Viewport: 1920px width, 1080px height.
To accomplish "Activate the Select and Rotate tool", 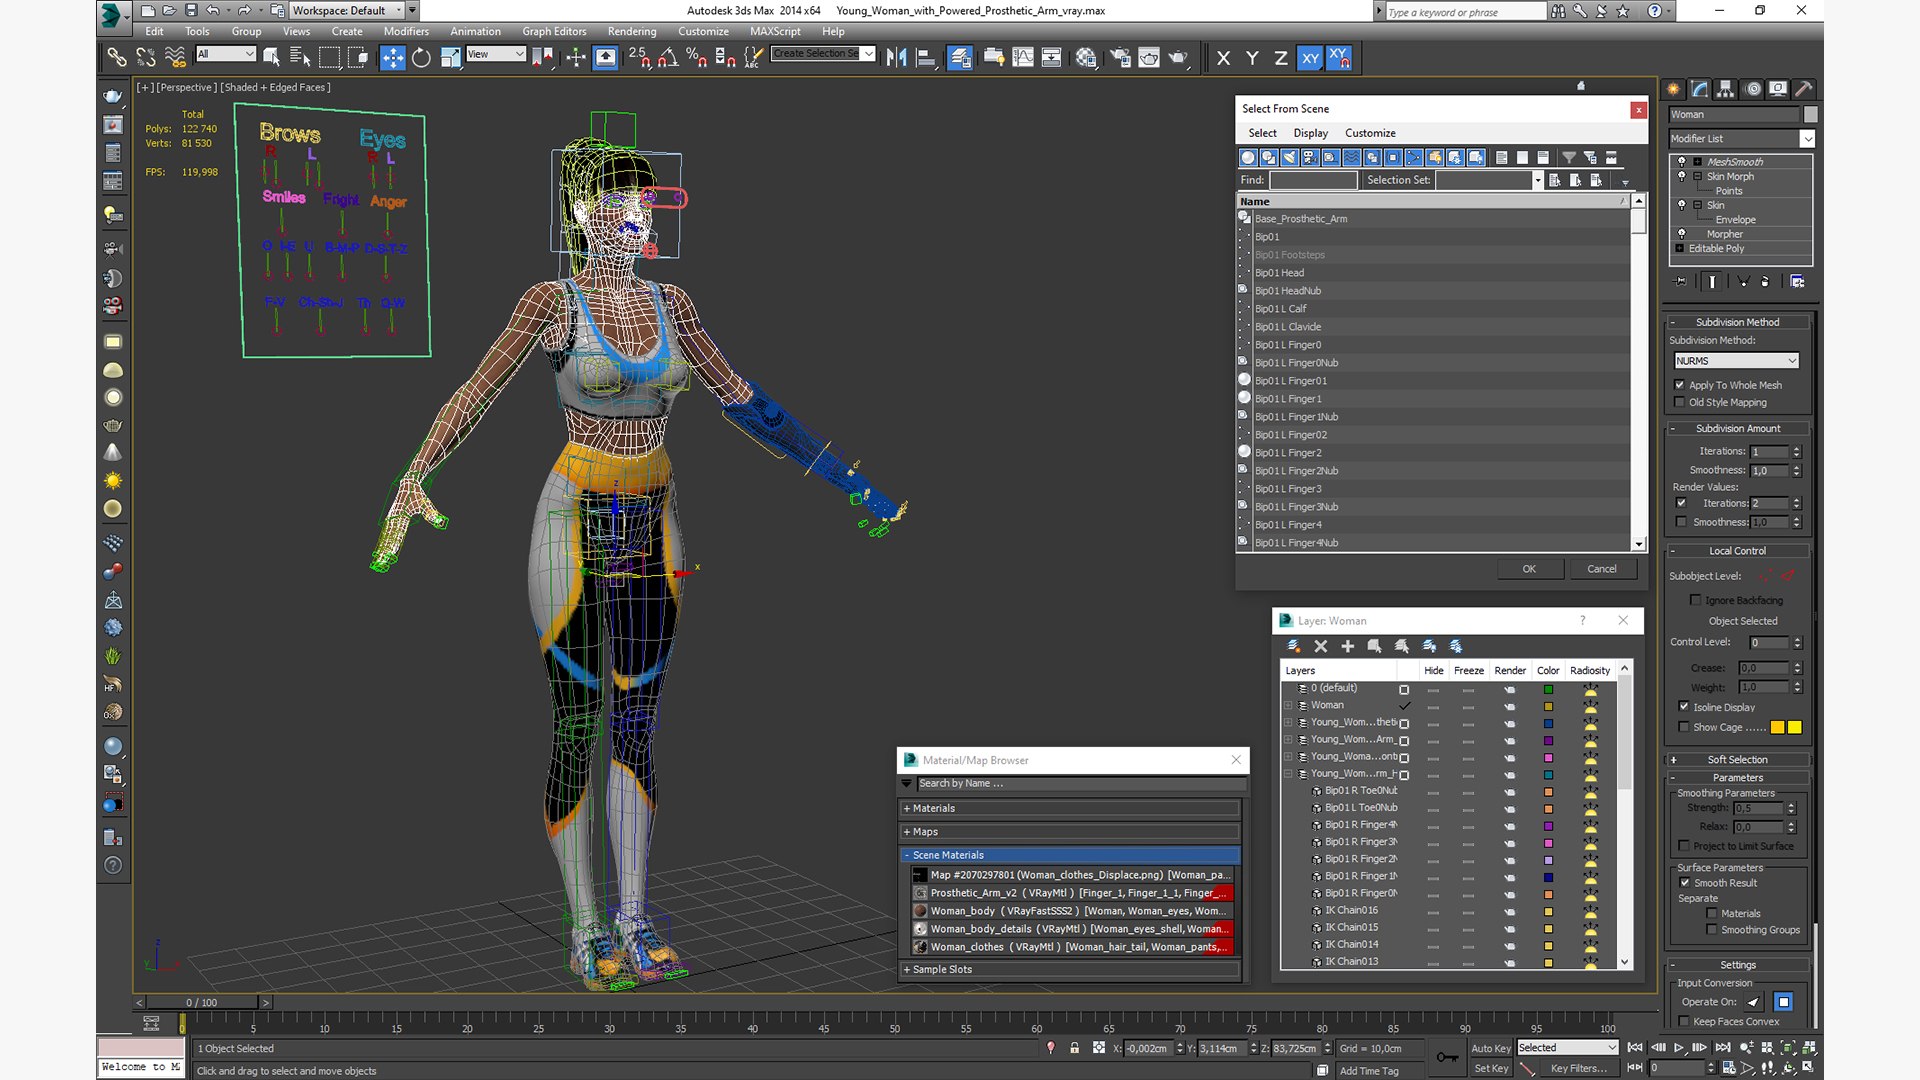I will point(421,58).
